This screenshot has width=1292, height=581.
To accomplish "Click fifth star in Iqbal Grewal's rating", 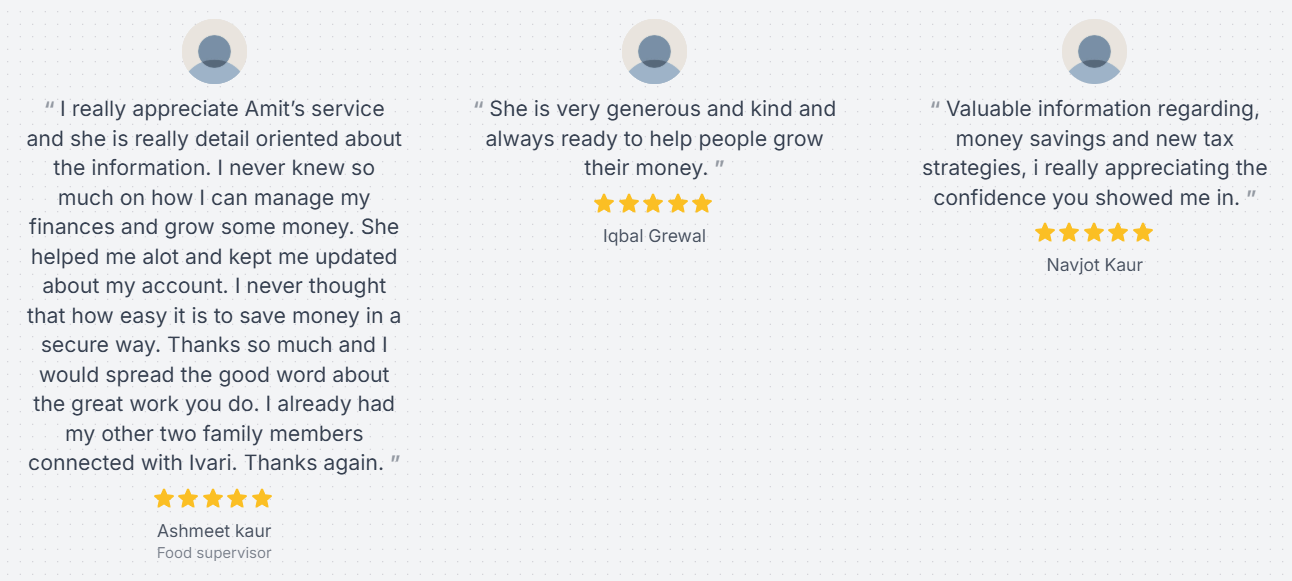I will tap(702, 204).
